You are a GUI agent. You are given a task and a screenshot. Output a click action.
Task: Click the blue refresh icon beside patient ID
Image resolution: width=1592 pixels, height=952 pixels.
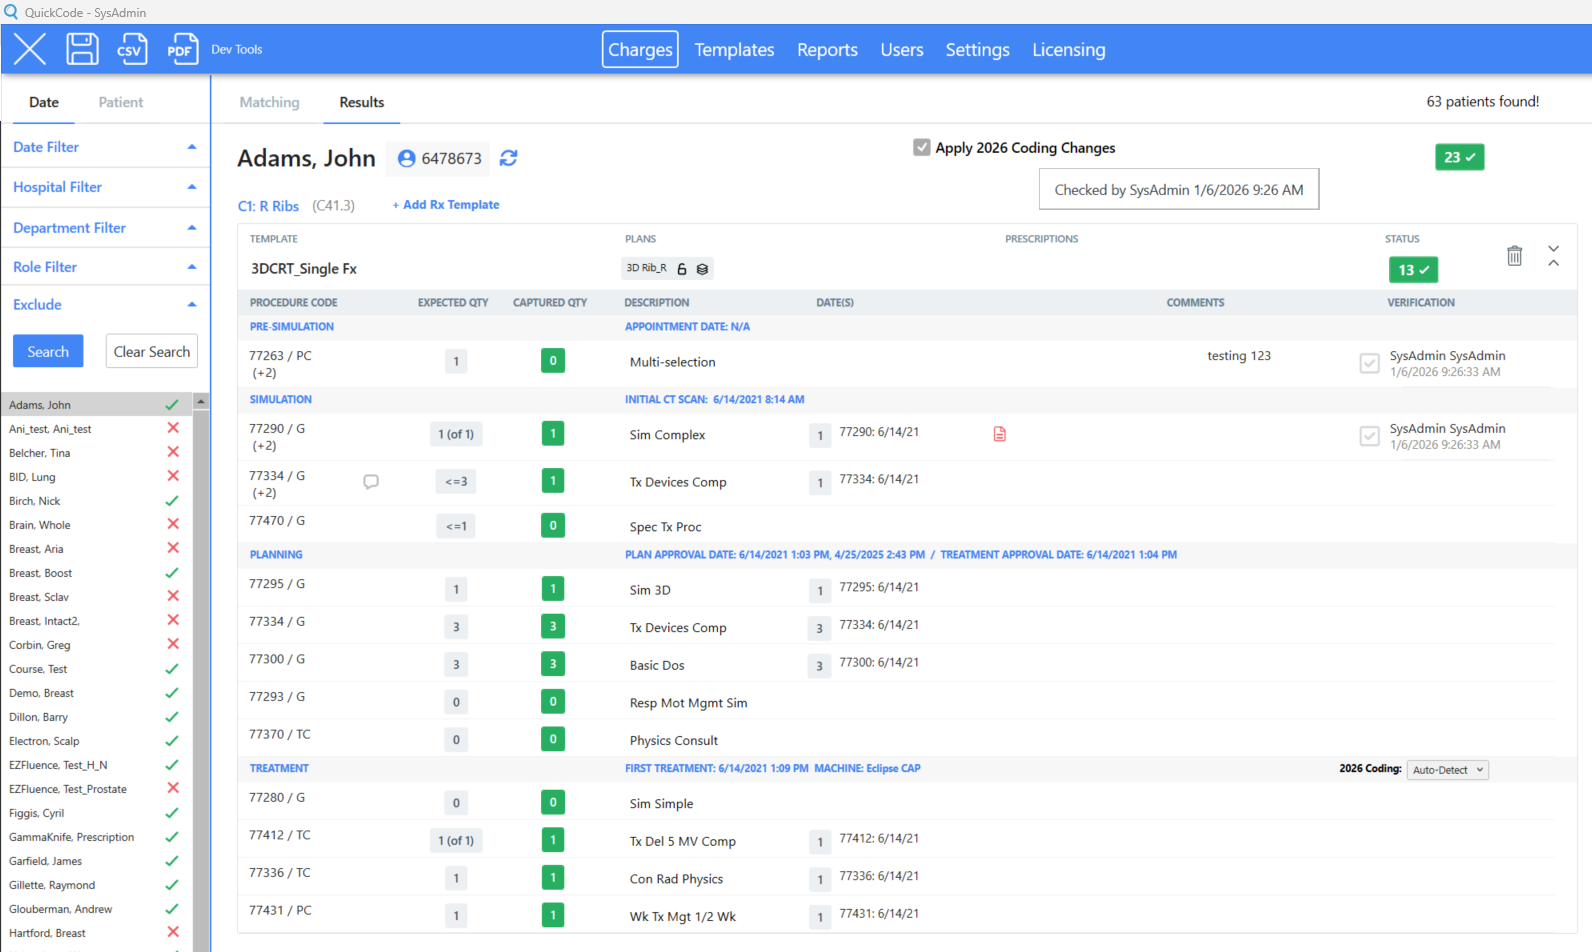(509, 158)
